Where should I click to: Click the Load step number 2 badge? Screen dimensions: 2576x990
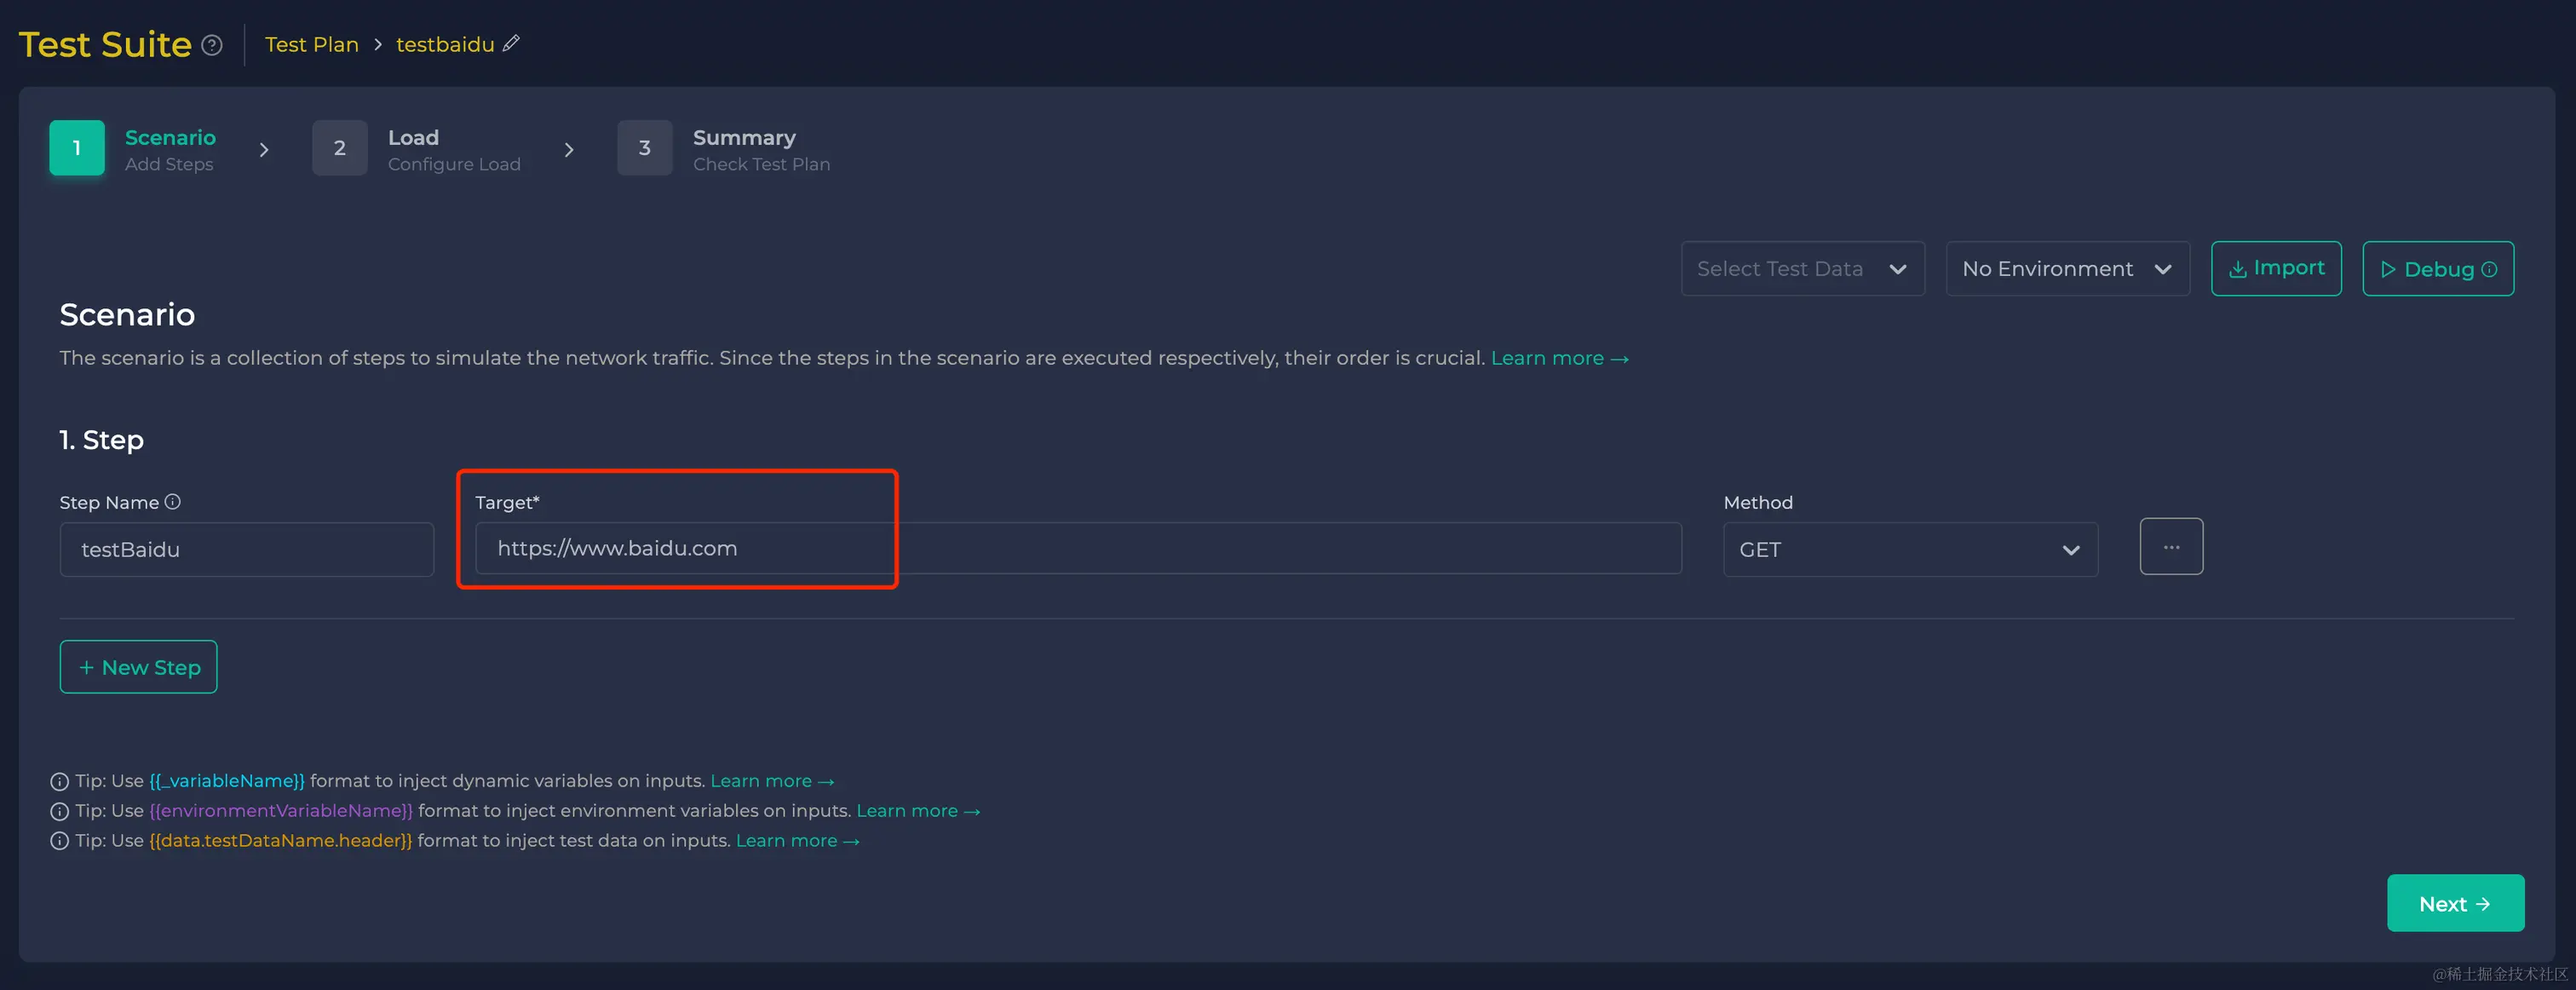340,148
